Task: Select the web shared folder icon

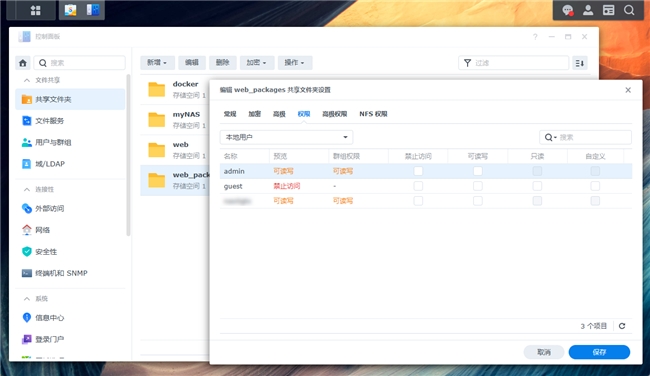Action: tap(157, 150)
